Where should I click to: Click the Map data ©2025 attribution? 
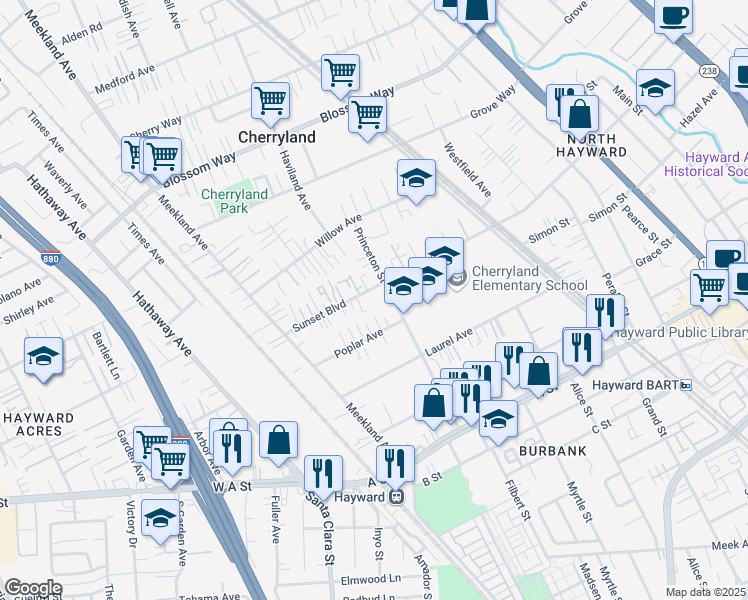pos(706,592)
